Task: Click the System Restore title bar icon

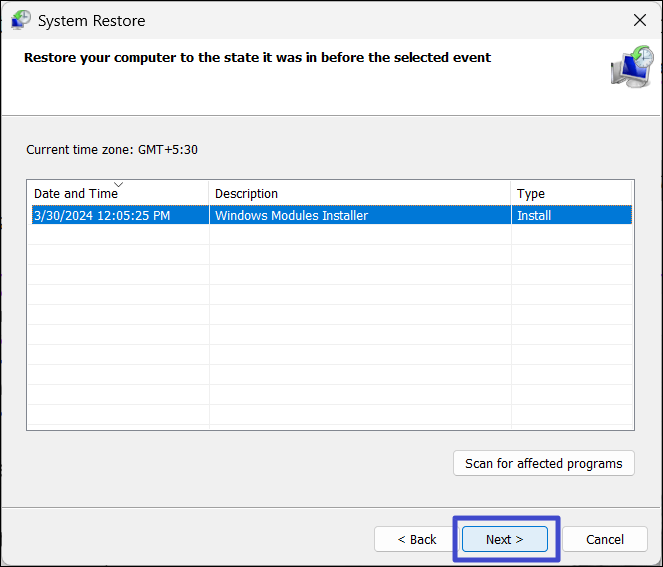Action: [20, 19]
